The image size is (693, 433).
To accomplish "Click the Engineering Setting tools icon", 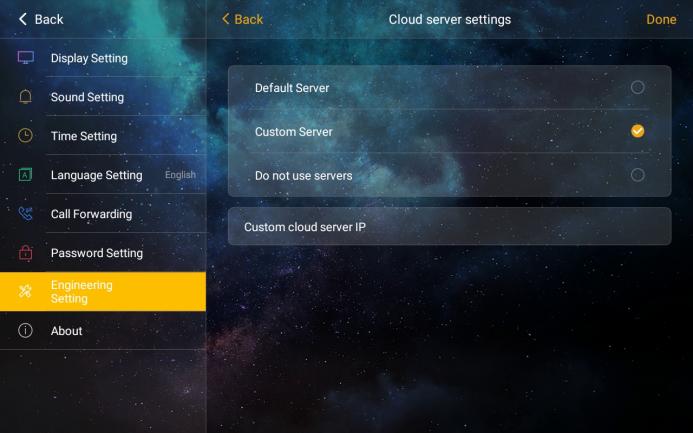I will pos(25,291).
